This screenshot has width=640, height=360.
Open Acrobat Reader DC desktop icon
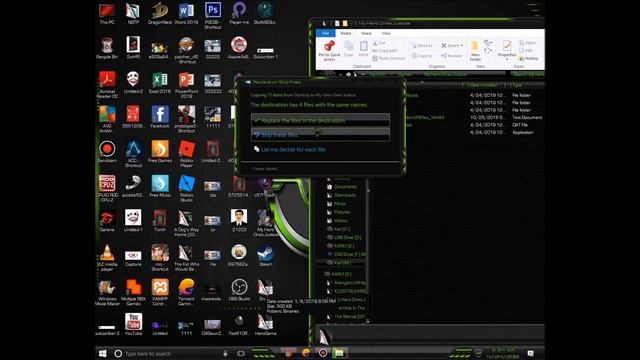point(107,84)
